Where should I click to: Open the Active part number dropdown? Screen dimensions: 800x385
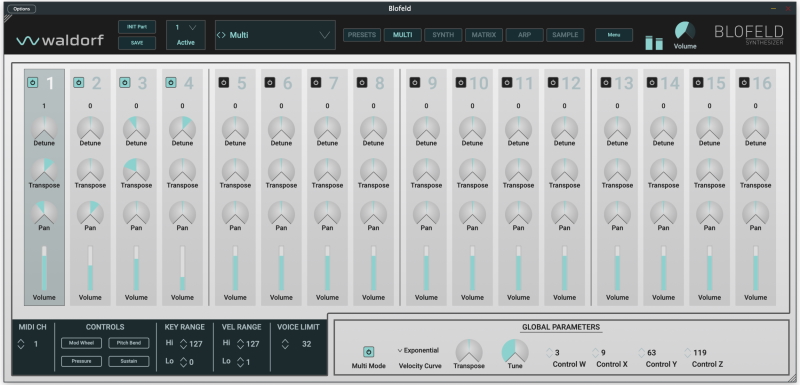[186, 28]
